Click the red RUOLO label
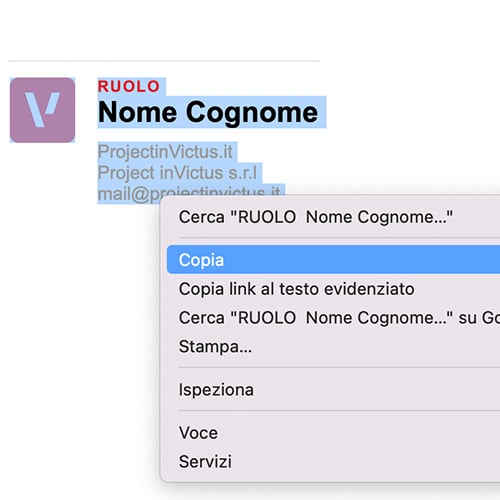Image resolution: width=500 pixels, height=500 pixels. [x=129, y=87]
